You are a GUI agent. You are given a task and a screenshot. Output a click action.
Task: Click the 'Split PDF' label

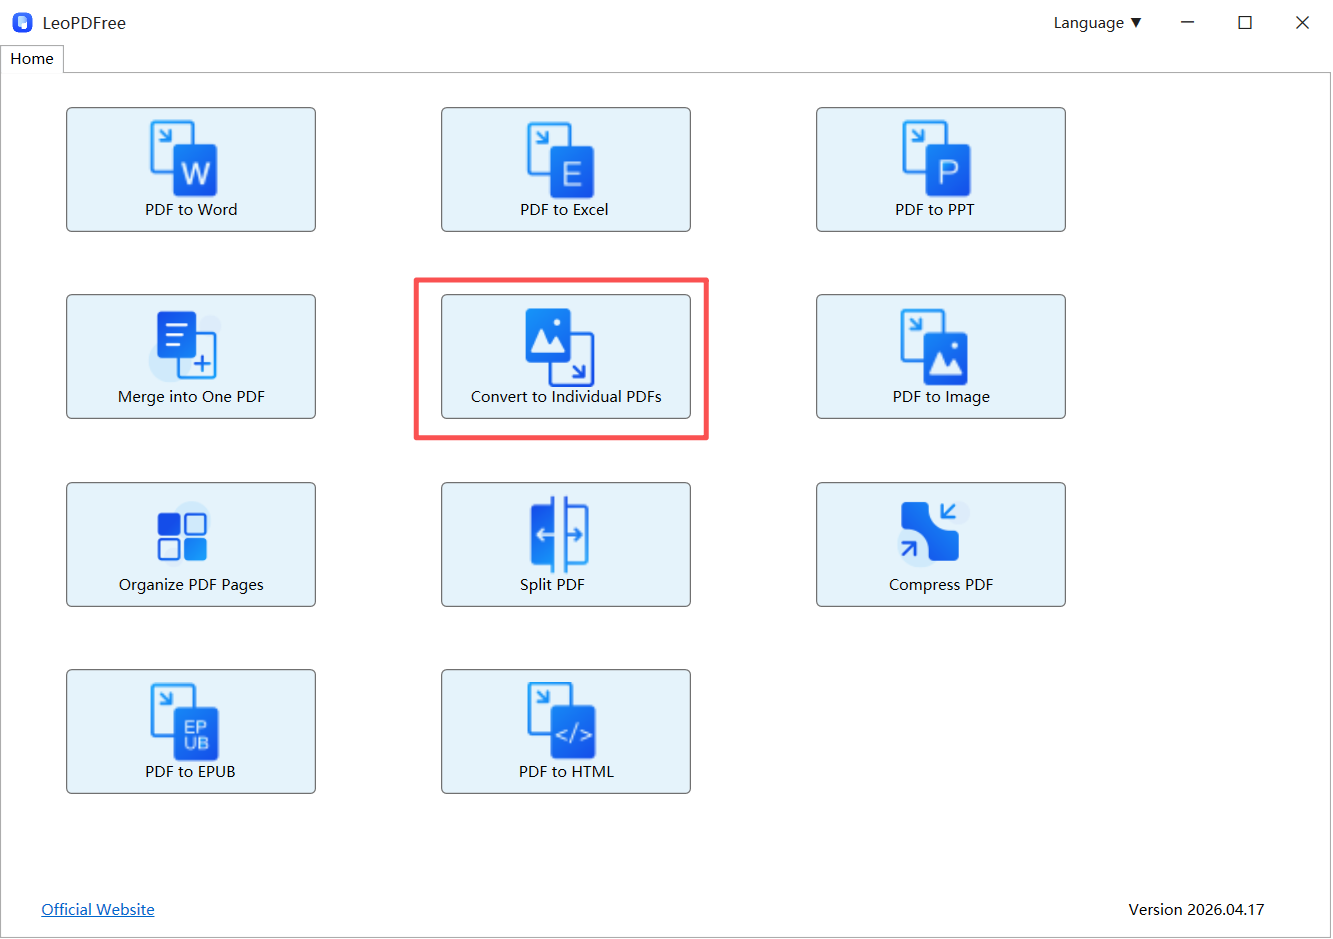(x=552, y=585)
